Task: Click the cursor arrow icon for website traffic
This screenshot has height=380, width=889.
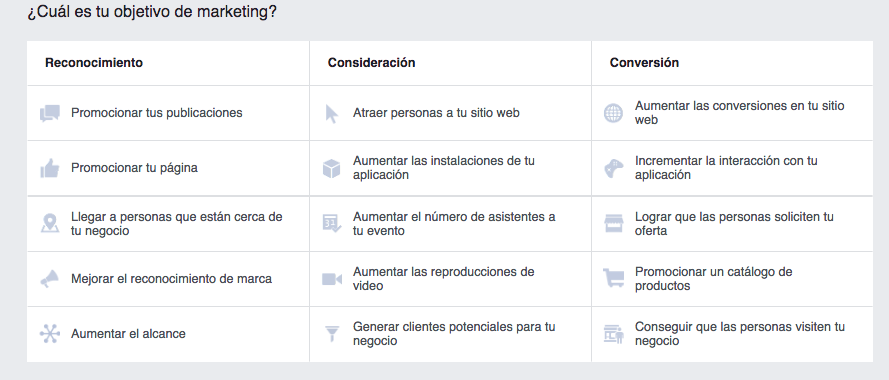Action: point(331,113)
